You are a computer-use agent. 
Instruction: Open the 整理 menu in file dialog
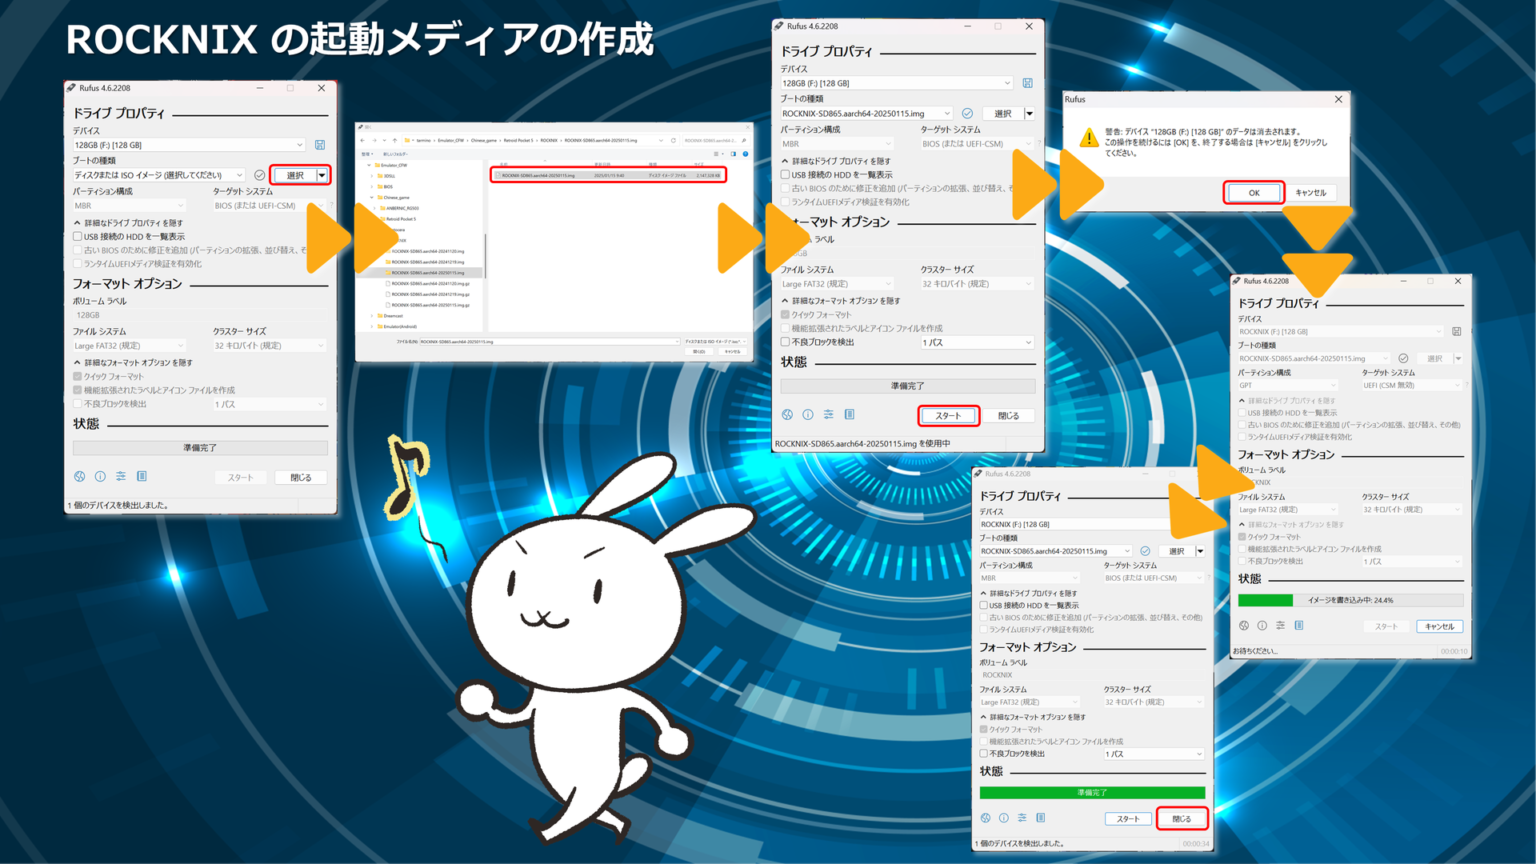[x=368, y=152]
